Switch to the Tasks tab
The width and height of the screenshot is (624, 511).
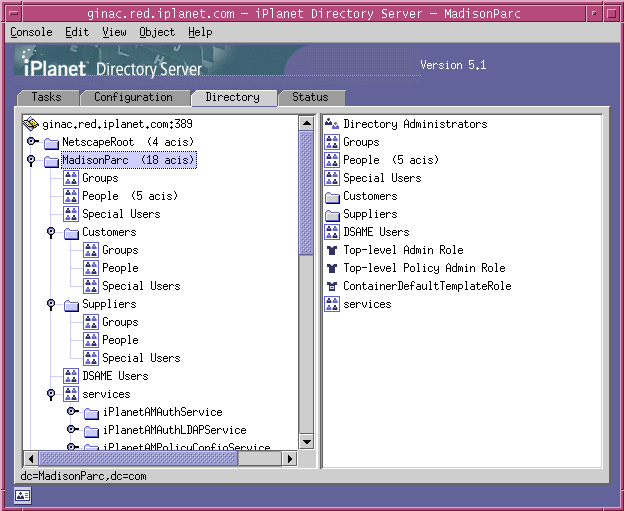point(47,98)
